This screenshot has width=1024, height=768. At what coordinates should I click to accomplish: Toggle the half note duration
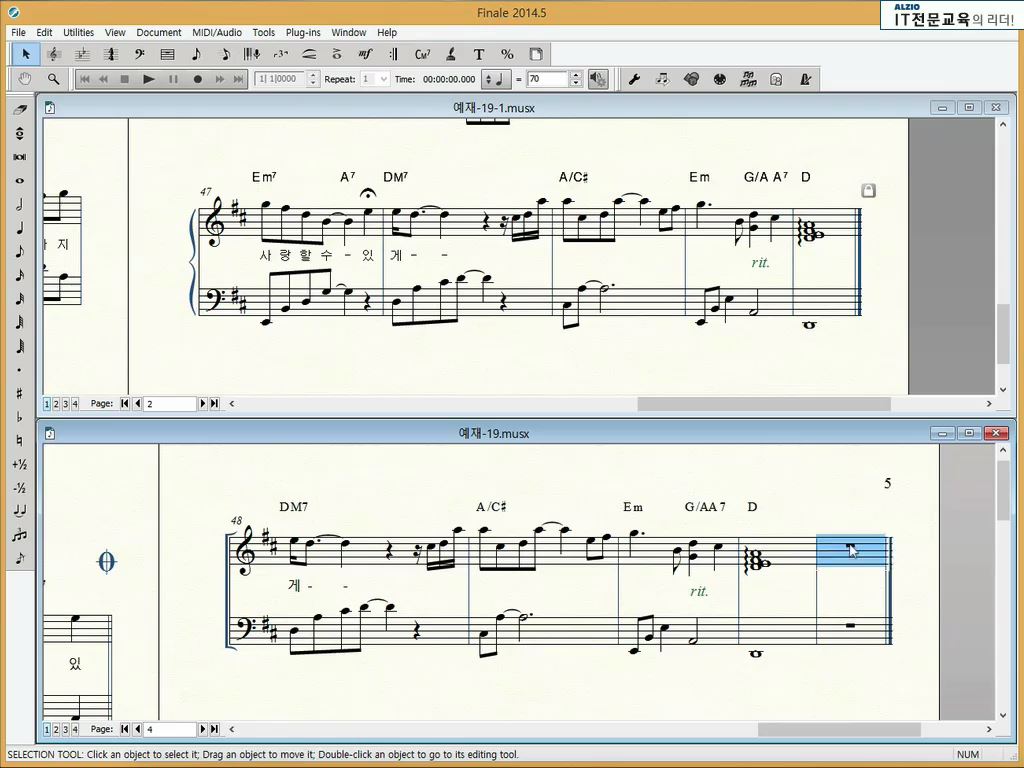click(20, 204)
